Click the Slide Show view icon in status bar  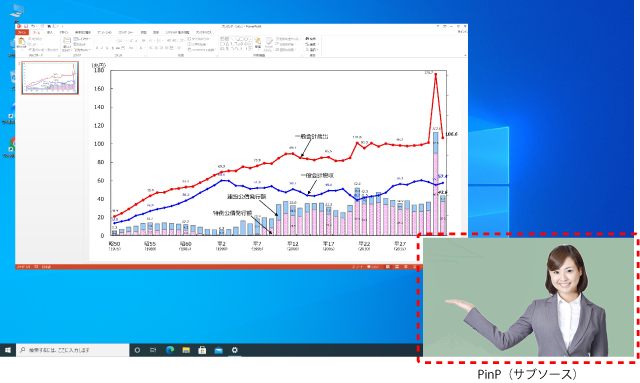tap(415, 267)
